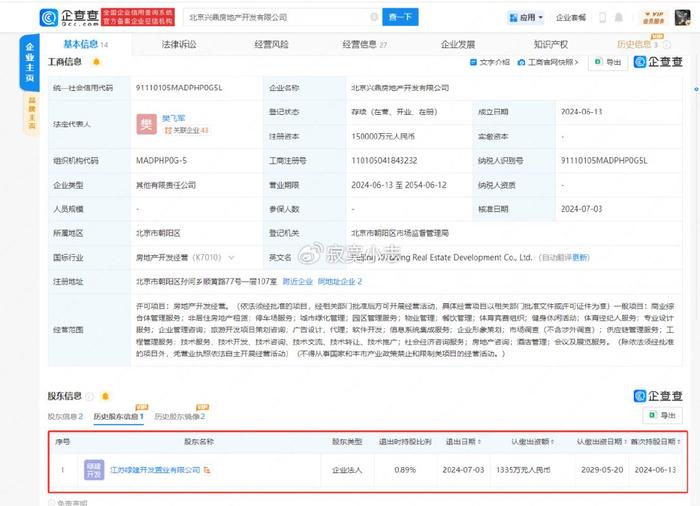Viewport: 700px width, 506px height.
Task: Open the 关联企业 43 related companies link
Action: (x=187, y=130)
